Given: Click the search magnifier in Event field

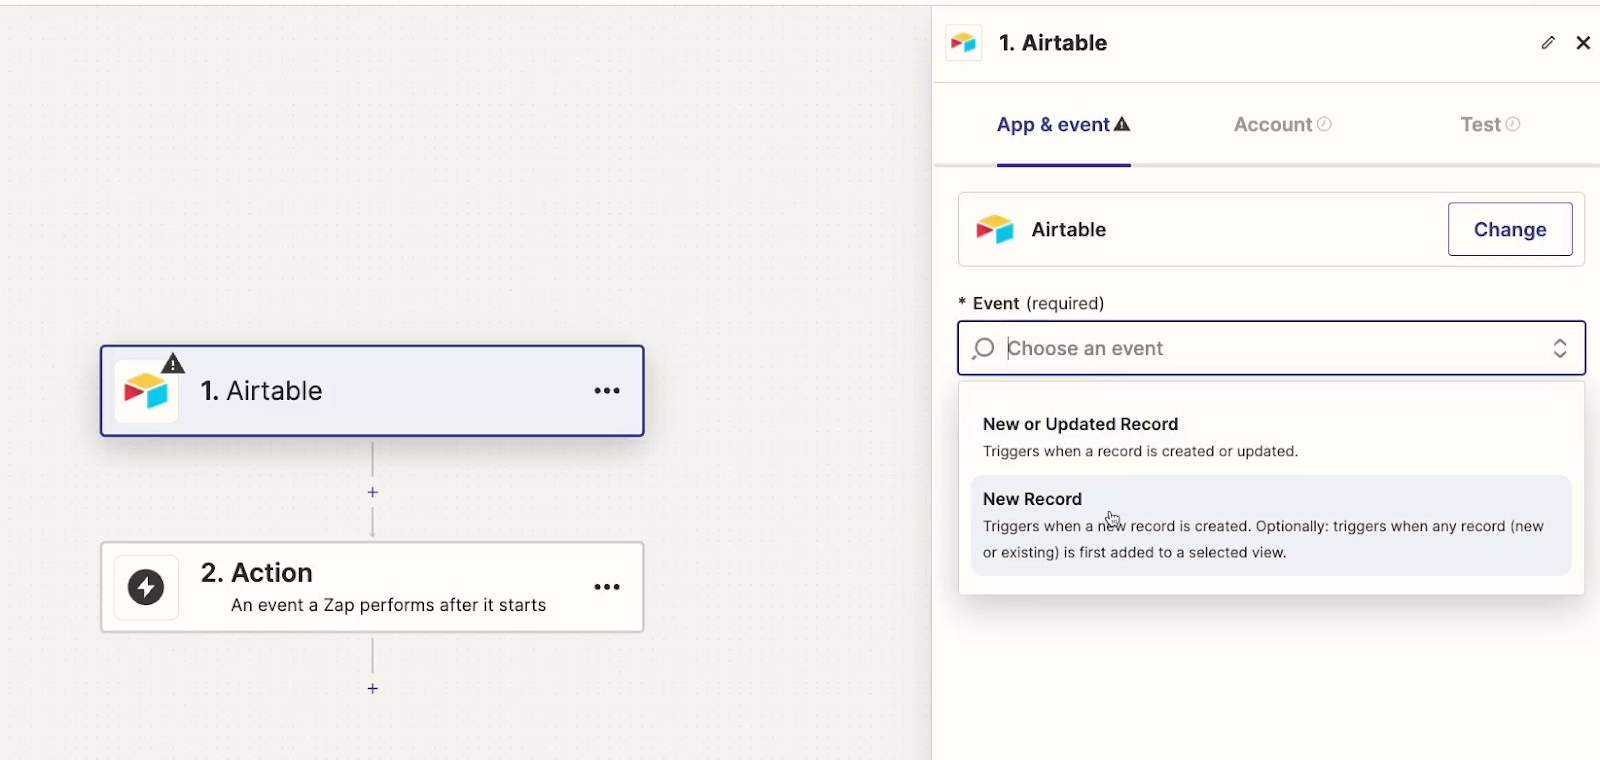Looking at the screenshot, I should point(984,348).
